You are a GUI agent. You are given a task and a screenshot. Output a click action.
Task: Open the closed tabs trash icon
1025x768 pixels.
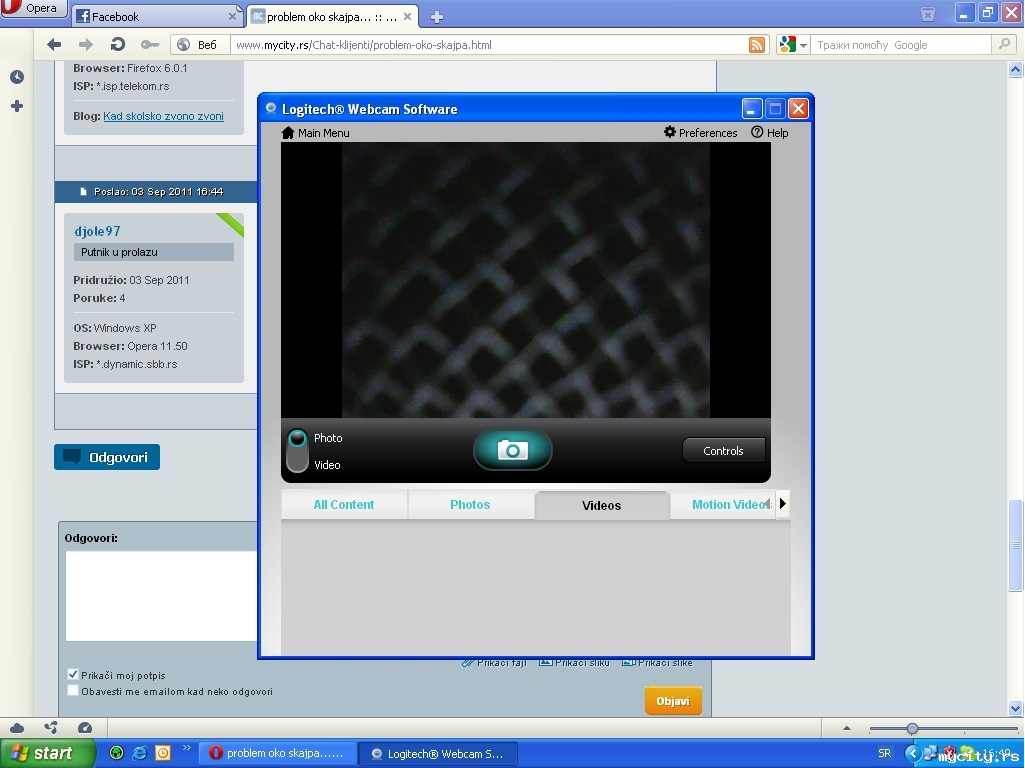tap(928, 14)
